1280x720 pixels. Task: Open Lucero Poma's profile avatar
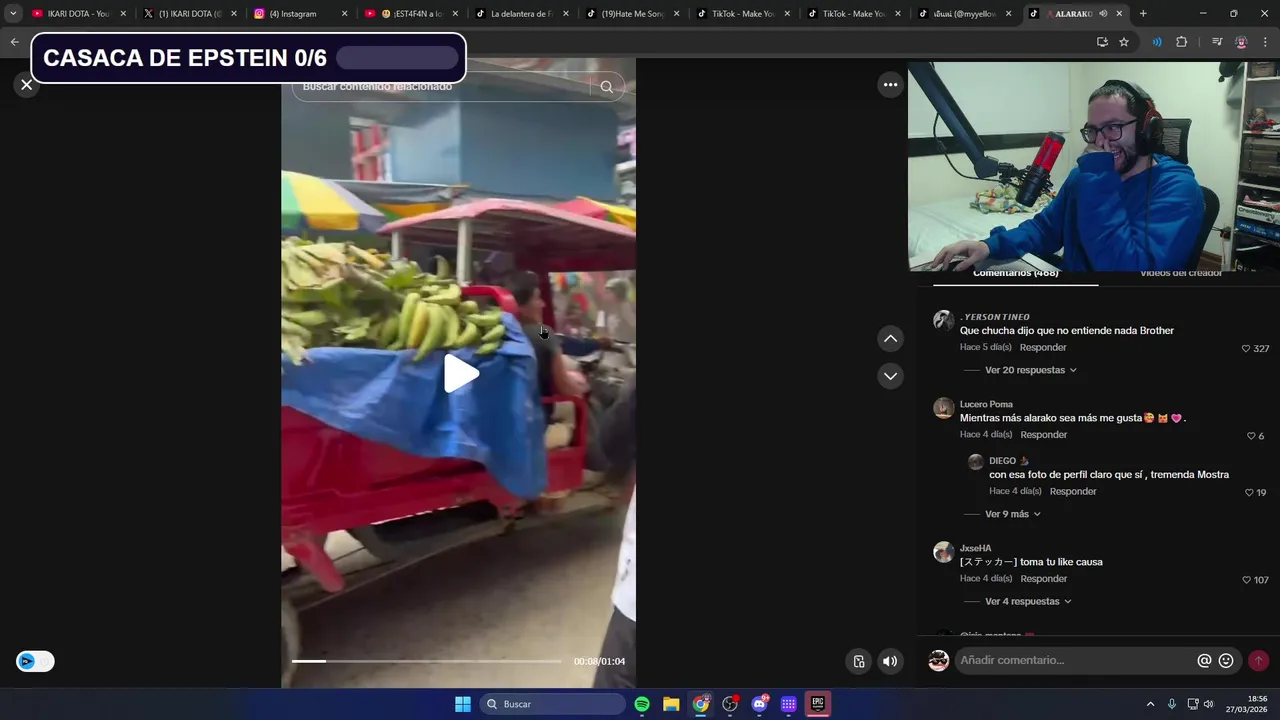pos(943,408)
